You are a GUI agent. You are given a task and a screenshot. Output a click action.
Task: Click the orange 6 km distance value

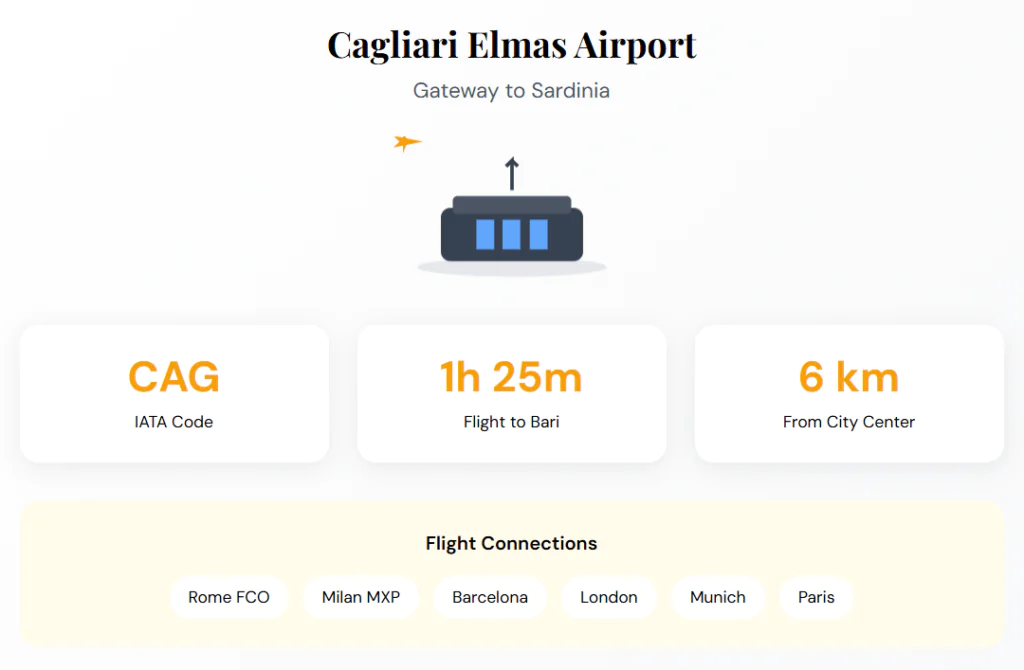pos(849,377)
